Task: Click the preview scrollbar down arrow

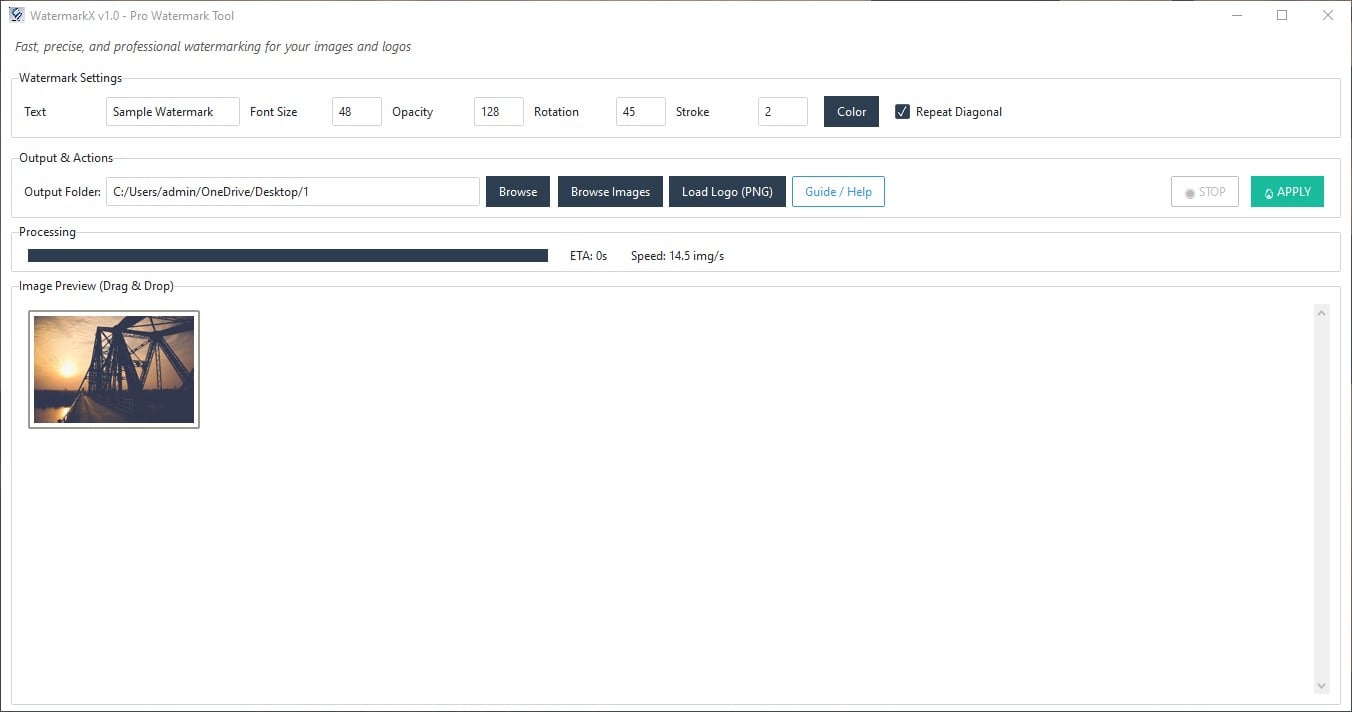Action: (x=1321, y=686)
